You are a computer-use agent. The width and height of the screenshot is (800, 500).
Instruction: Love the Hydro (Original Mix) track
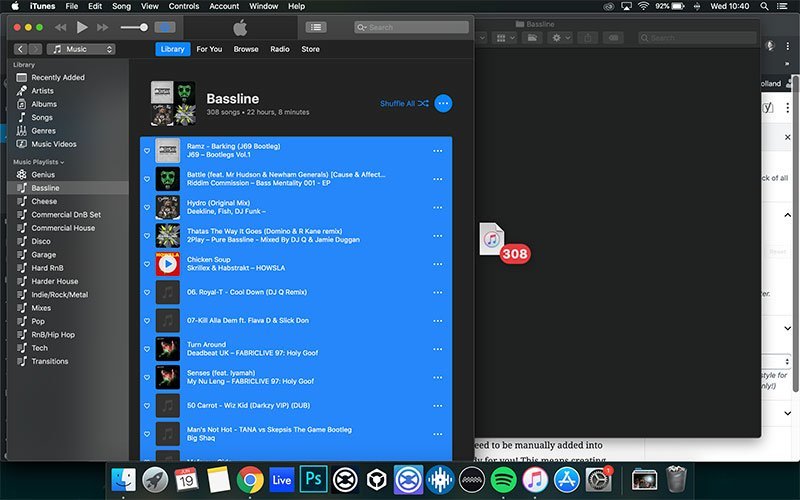pyautogui.click(x=147, y=208)
